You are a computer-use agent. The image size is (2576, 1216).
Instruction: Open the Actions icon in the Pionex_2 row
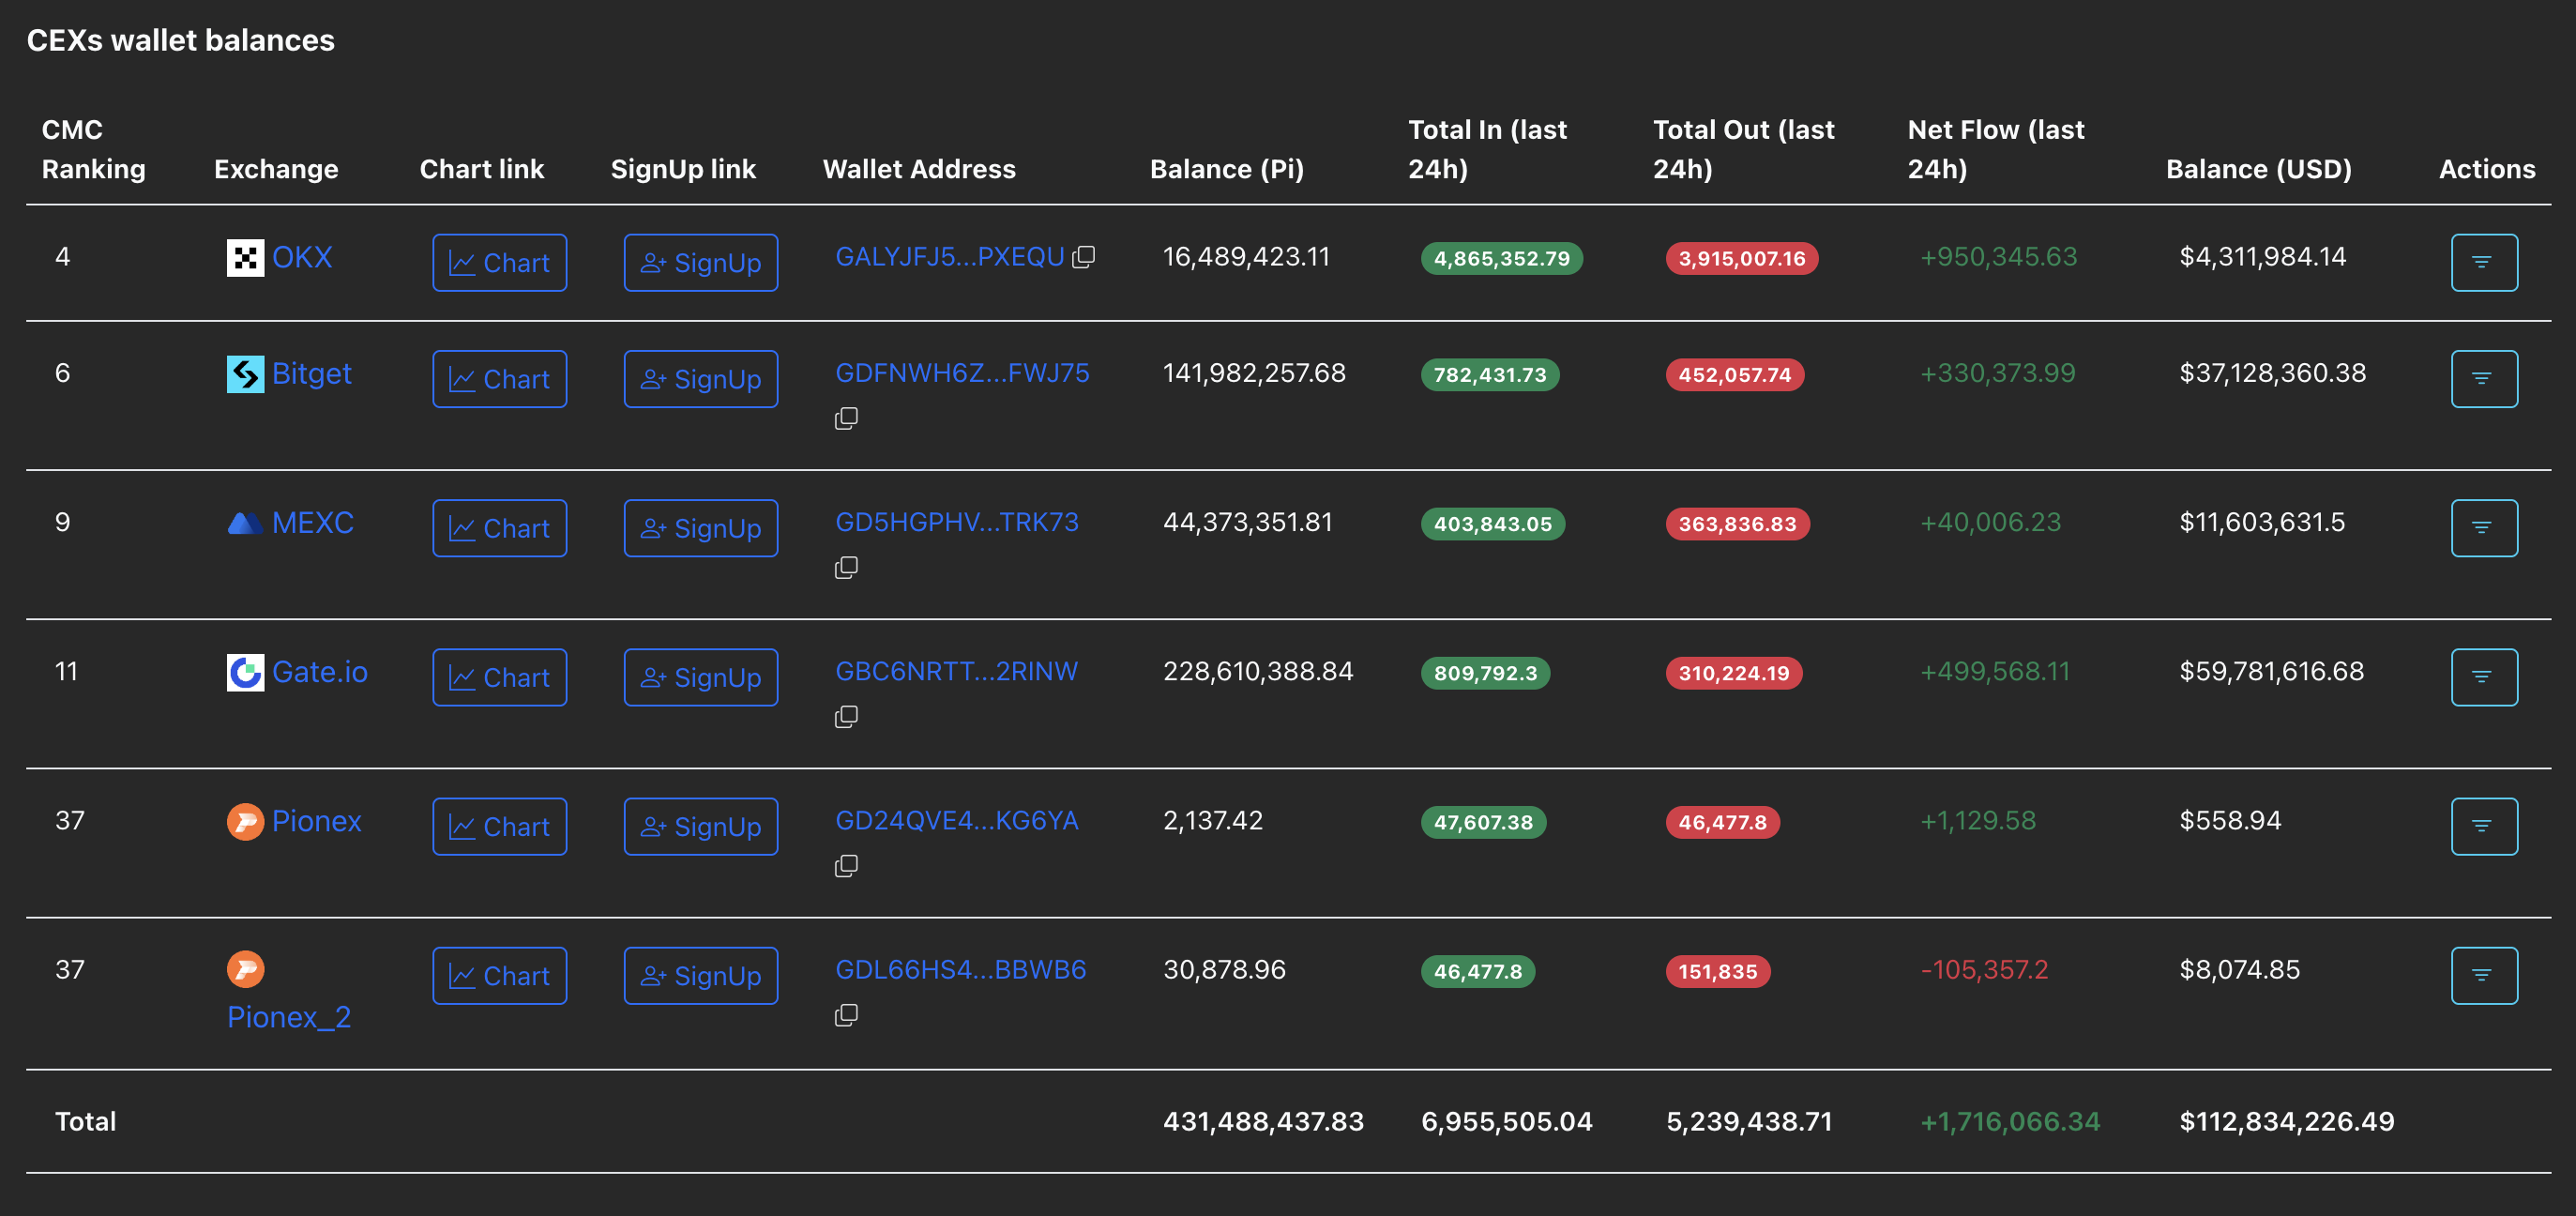click(2484, 975)
